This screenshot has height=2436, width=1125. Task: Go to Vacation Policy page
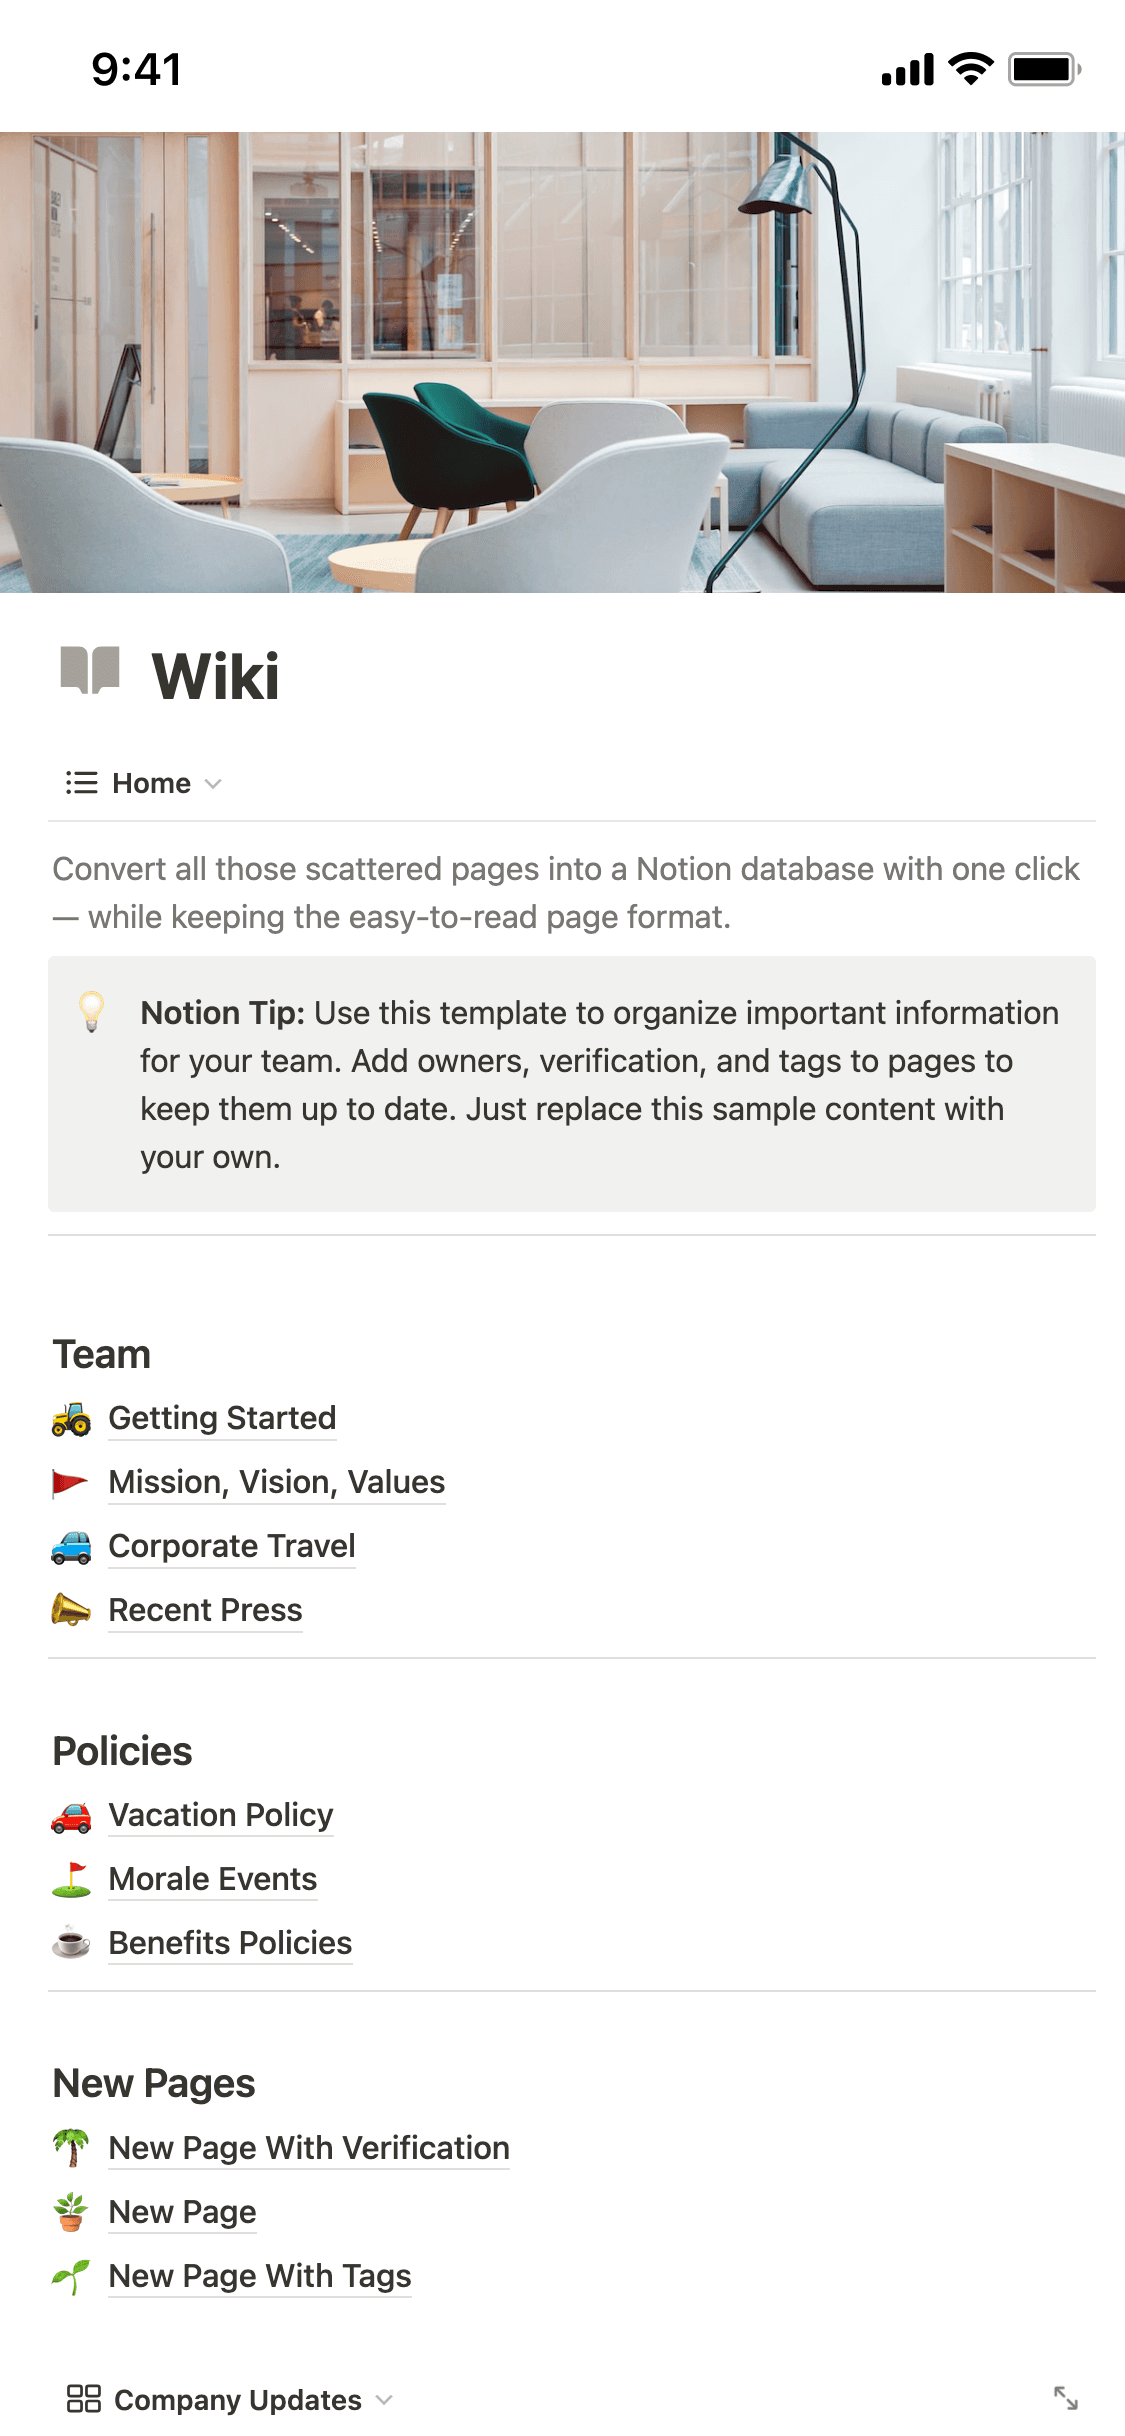[220, 1816]
